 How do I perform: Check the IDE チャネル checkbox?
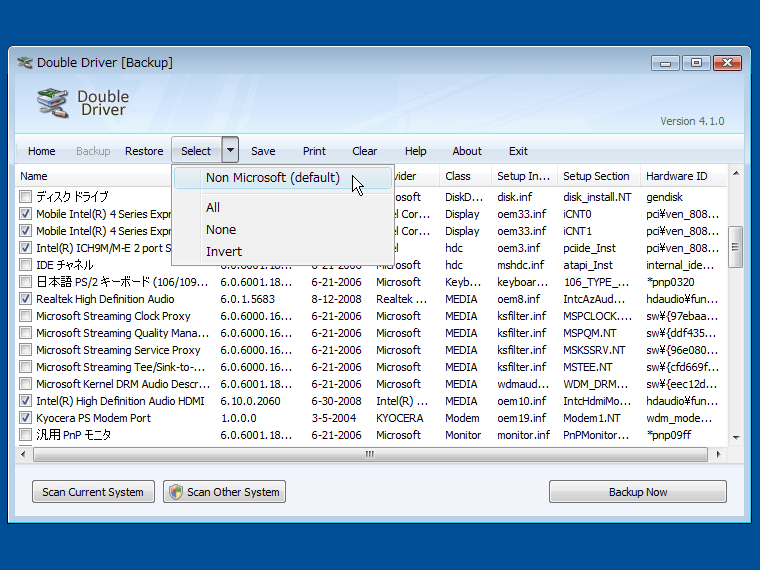(25, 265)
